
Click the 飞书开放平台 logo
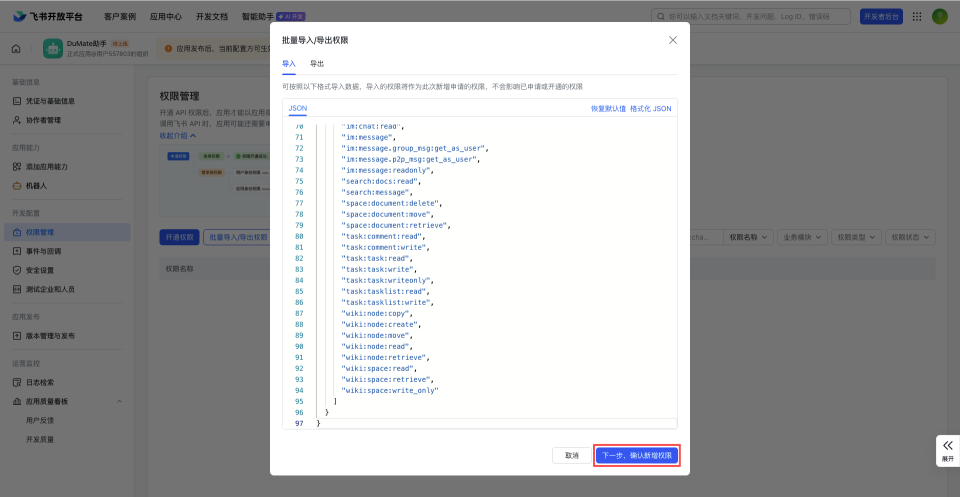pos(48,16)
